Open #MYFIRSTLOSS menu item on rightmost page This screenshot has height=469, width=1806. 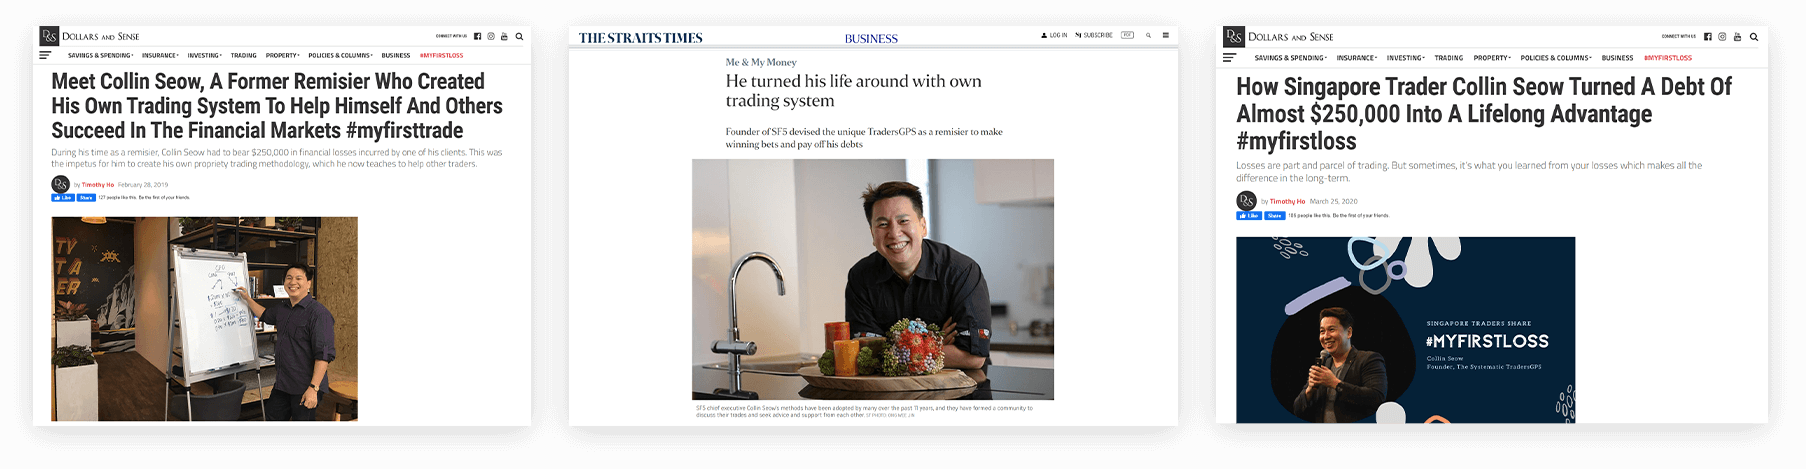click(x=1668, y=58)
